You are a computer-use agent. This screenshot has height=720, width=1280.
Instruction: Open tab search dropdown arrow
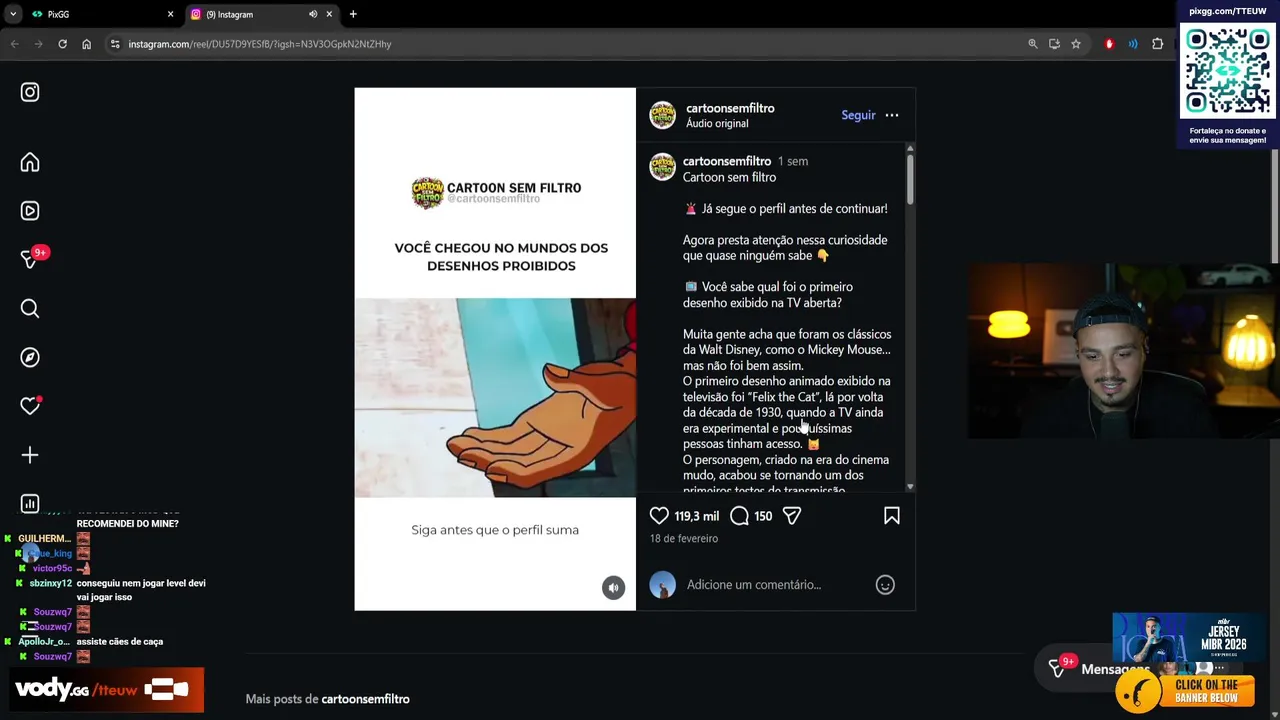(x=12, y=14)
